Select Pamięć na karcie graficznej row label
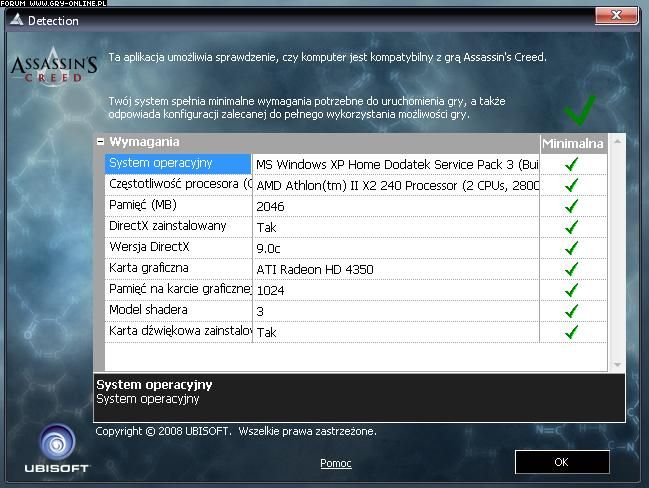The width and height of the screenshot is (649, 488). tap(178, 289)
